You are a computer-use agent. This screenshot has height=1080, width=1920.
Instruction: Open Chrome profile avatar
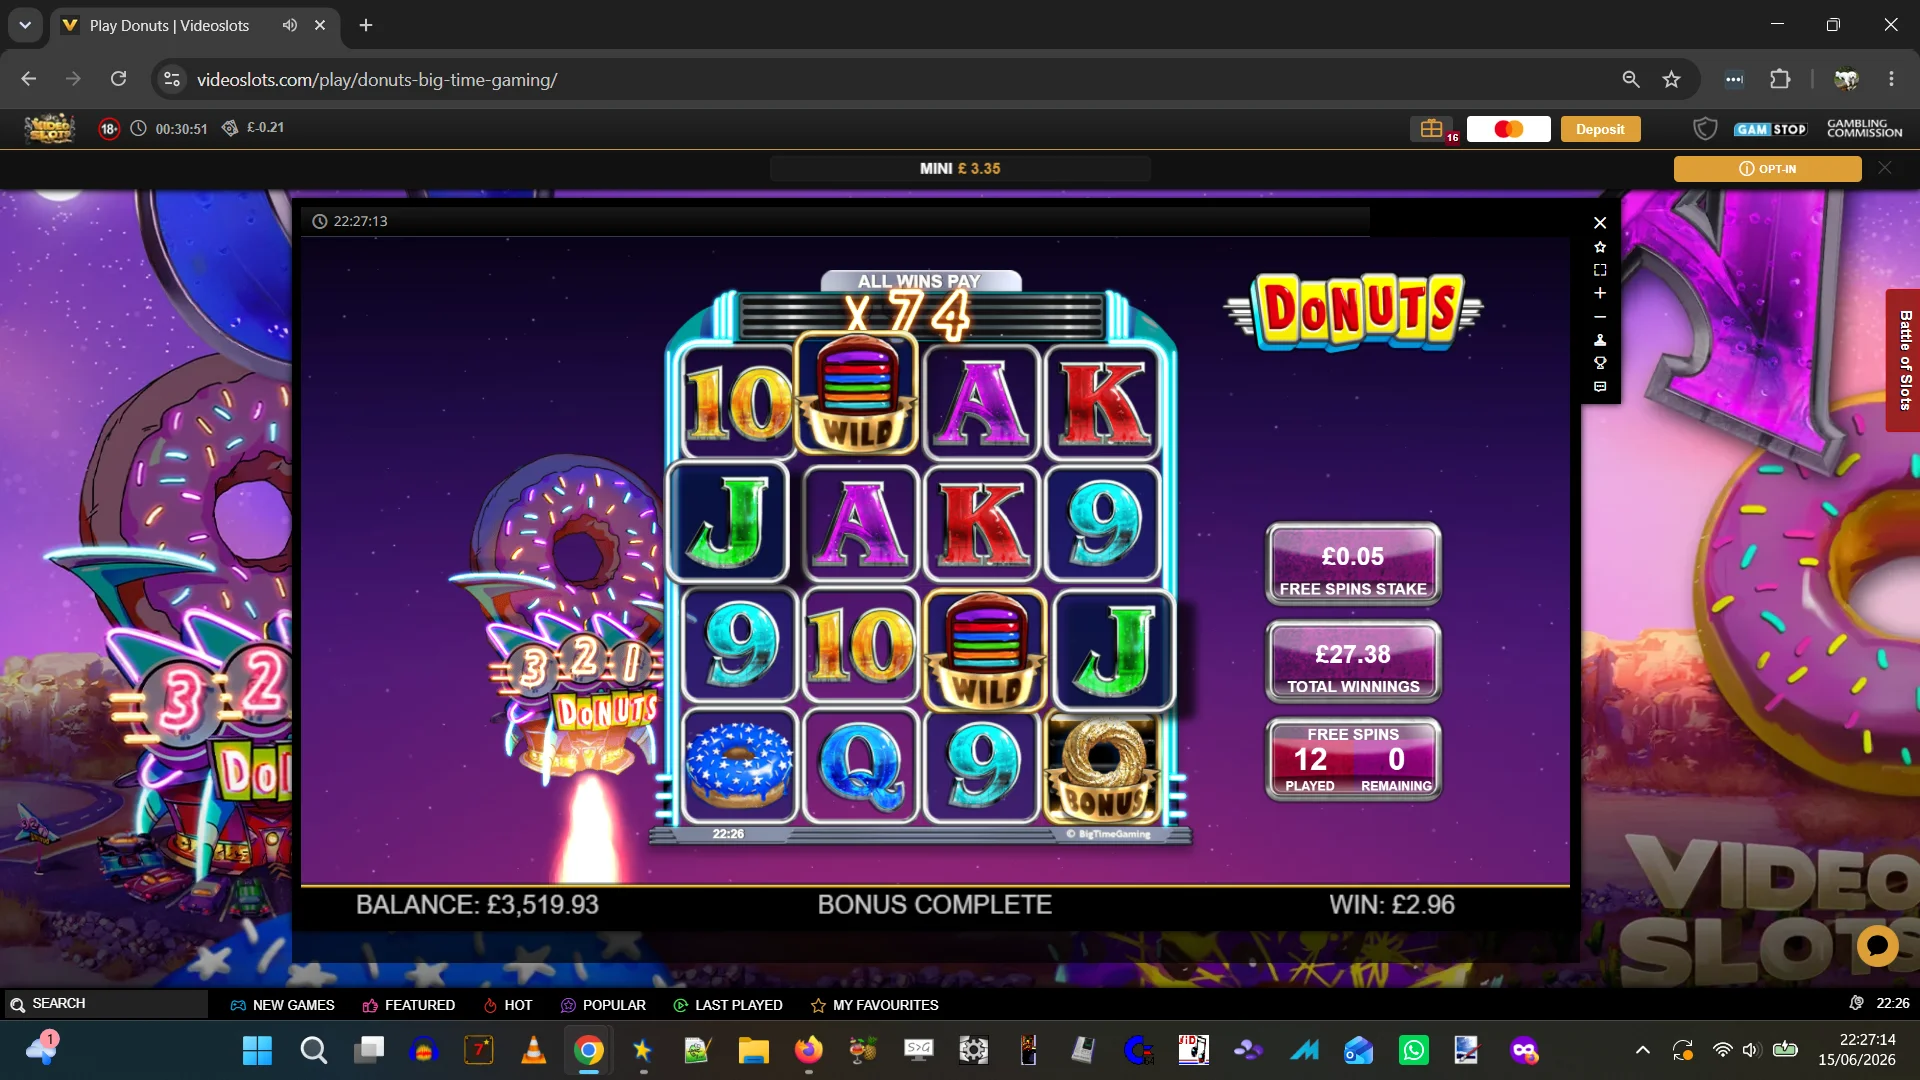coord(1846,79)
